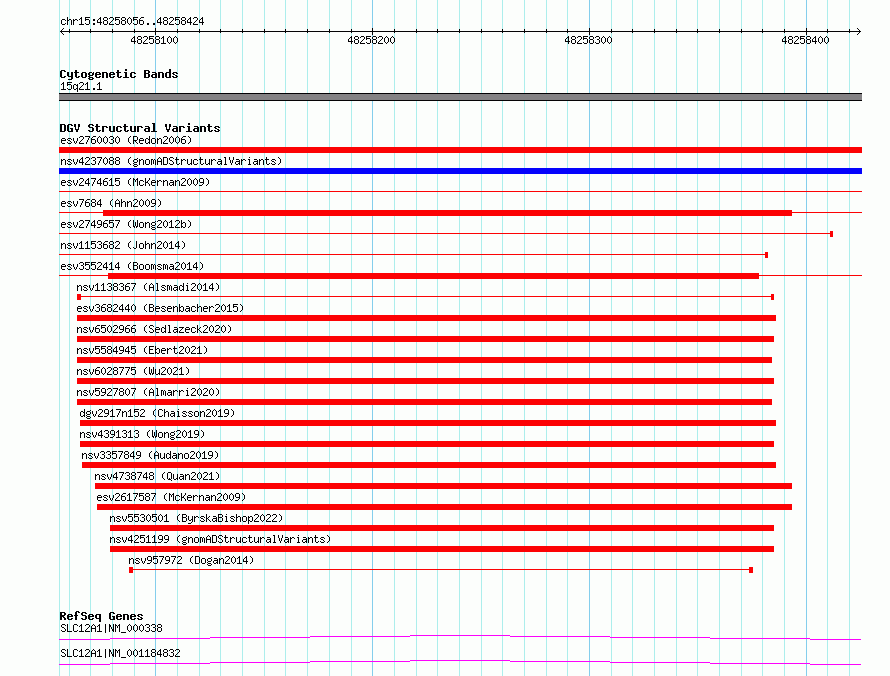Click the right end marker of the esv2749657 line
890x676 pixels.
click(x=832, y=234)
